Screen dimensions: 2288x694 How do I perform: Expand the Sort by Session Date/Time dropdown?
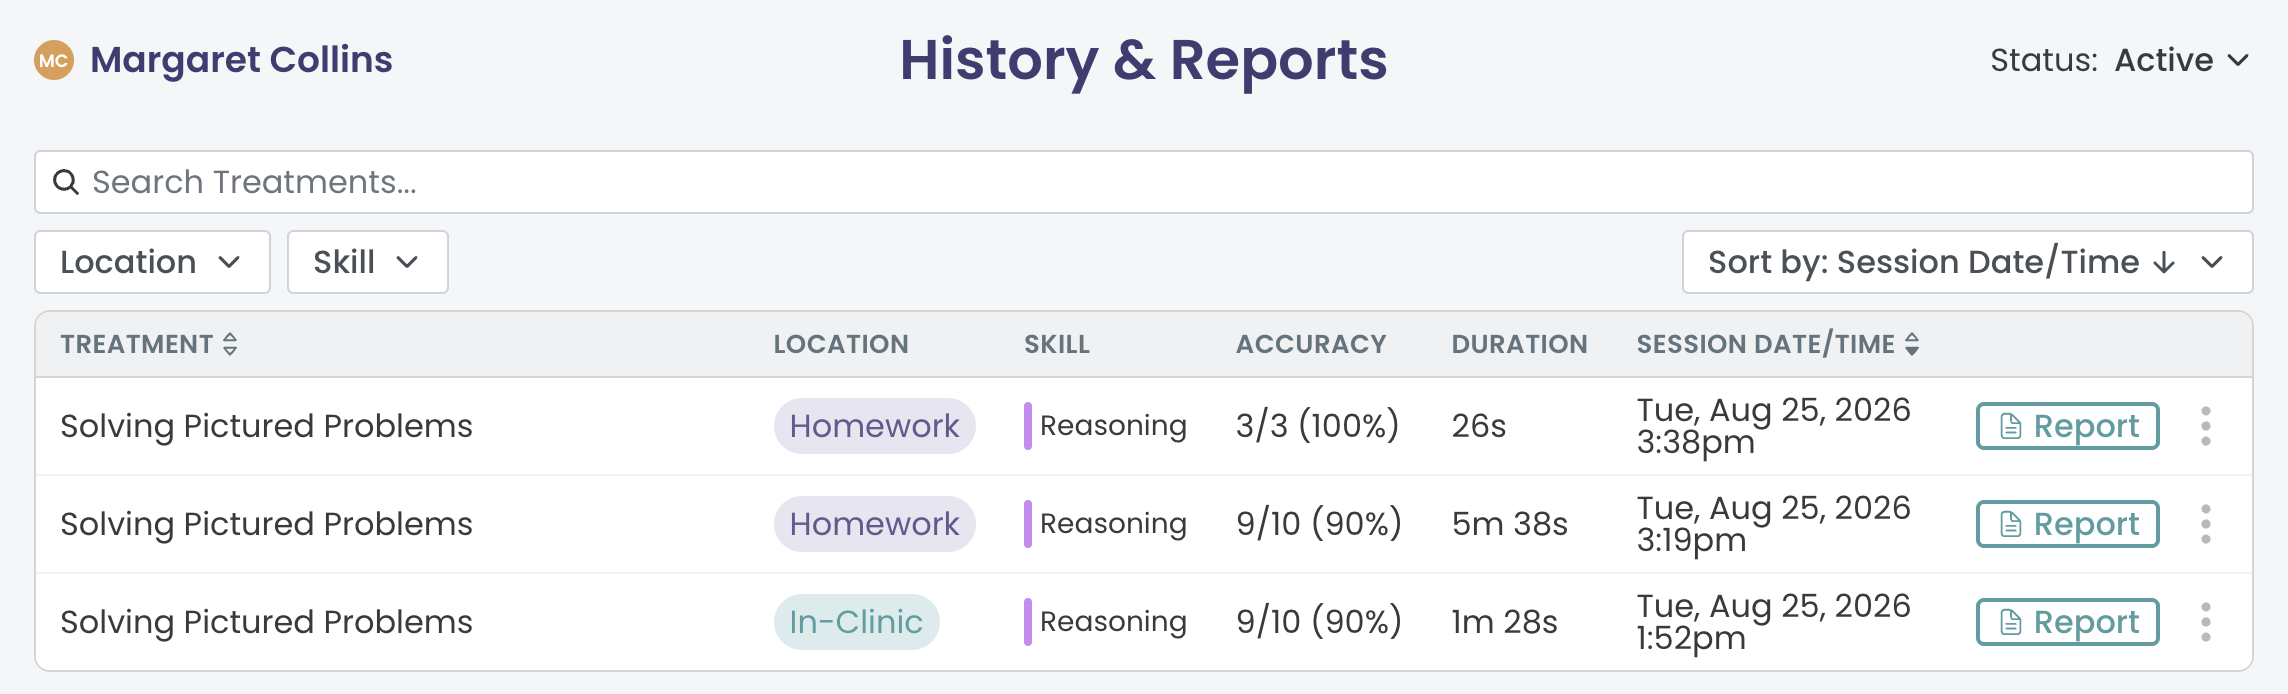(1967, 262)
